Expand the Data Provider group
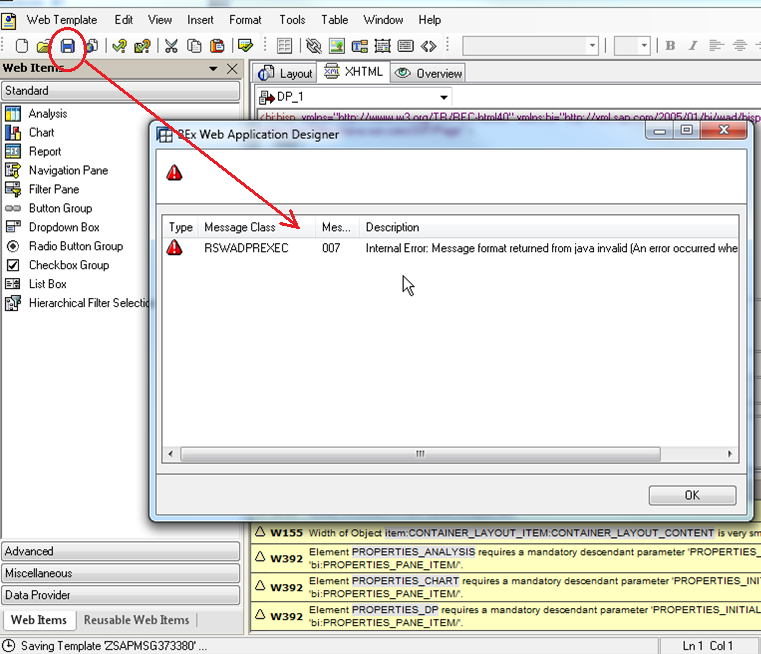Image resolution: width=761 pixels, height=654 pixels. [x=121, y=595]
